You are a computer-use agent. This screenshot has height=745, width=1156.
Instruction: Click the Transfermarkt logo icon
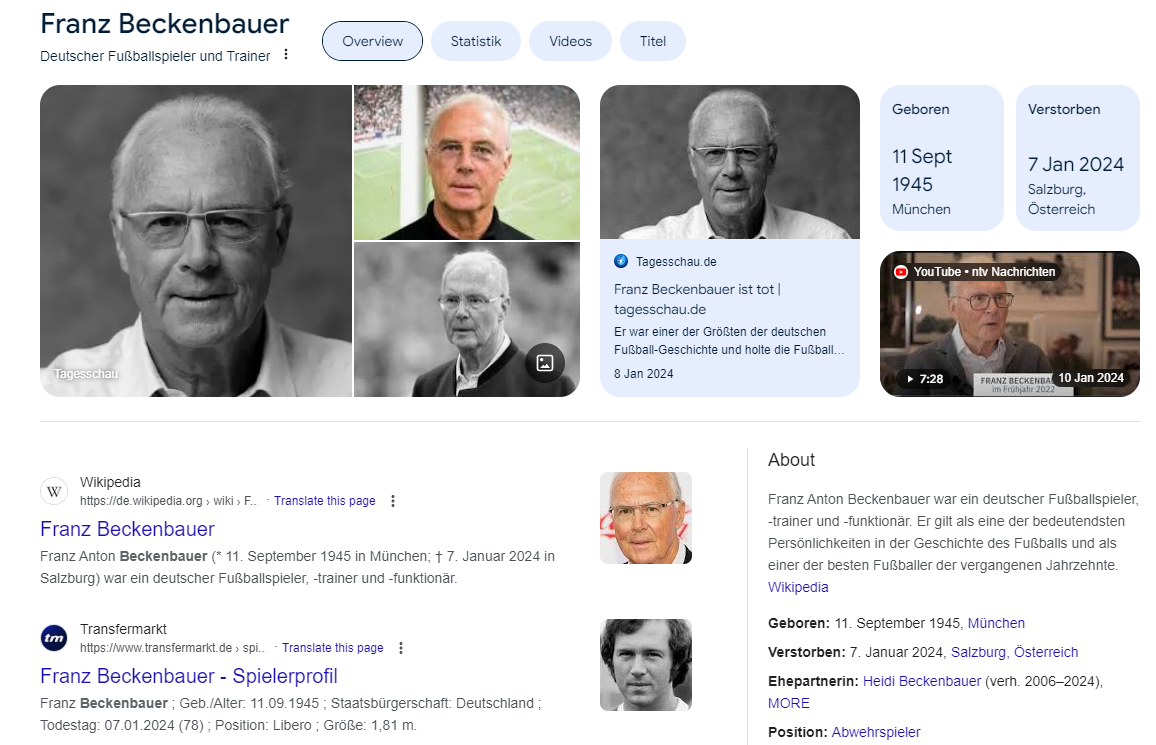[x=54, y=637]
